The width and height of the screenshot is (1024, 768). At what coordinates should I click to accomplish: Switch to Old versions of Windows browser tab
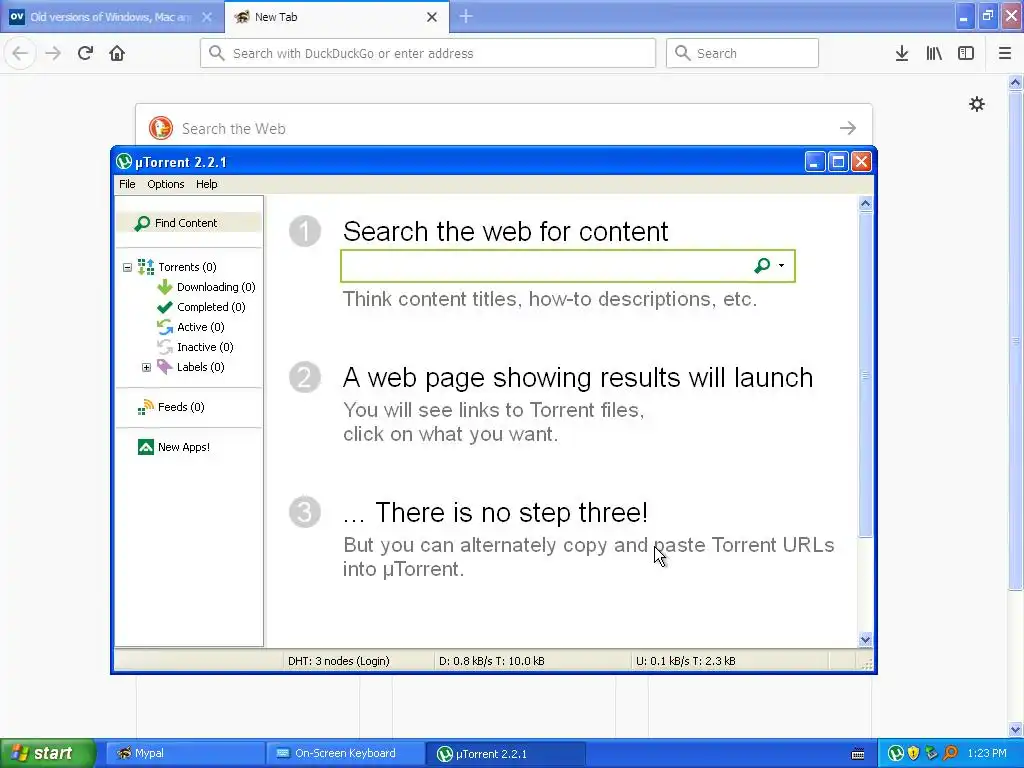click(111, 17)
